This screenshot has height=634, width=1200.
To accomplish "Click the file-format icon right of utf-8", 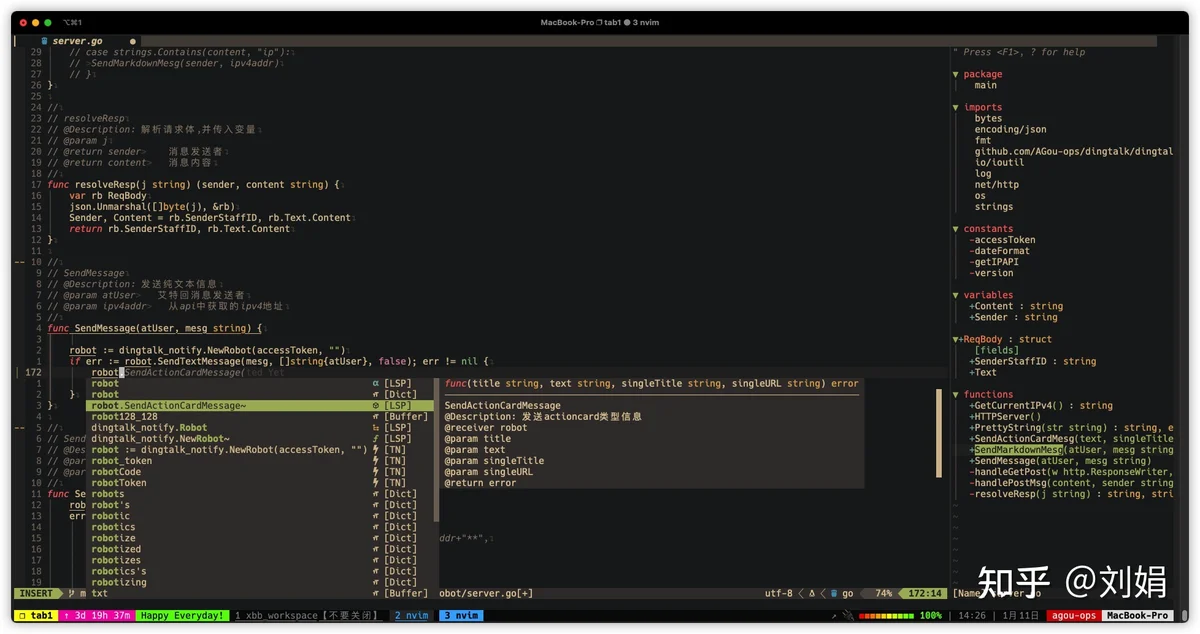I will pos(811,593).
